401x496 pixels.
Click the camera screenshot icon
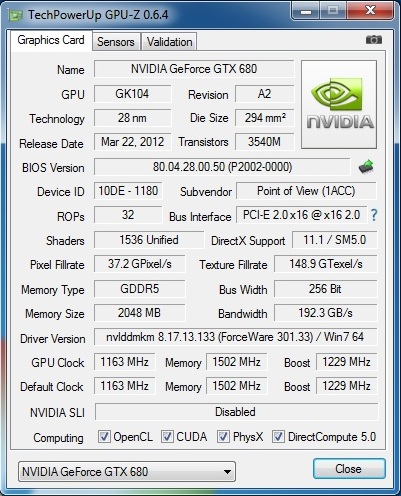click(374, 40)
